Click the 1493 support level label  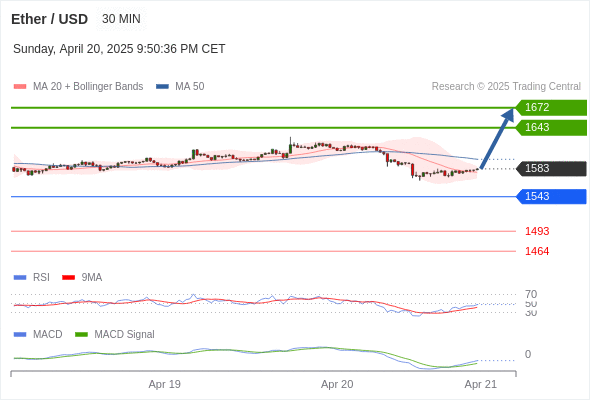point(537,231)
